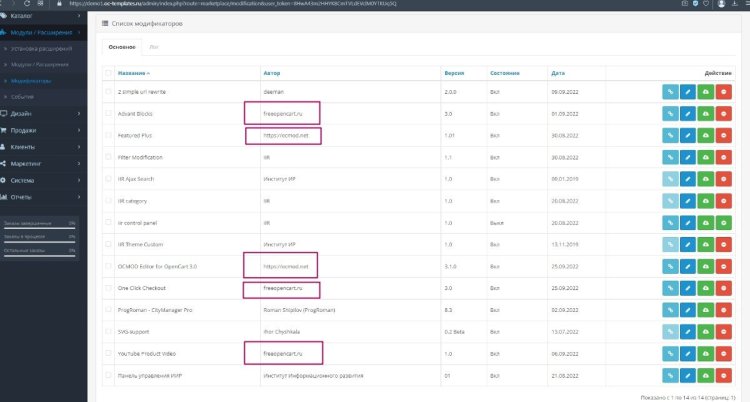Open link icon for IIR Theme Custom

pos(669,244)
